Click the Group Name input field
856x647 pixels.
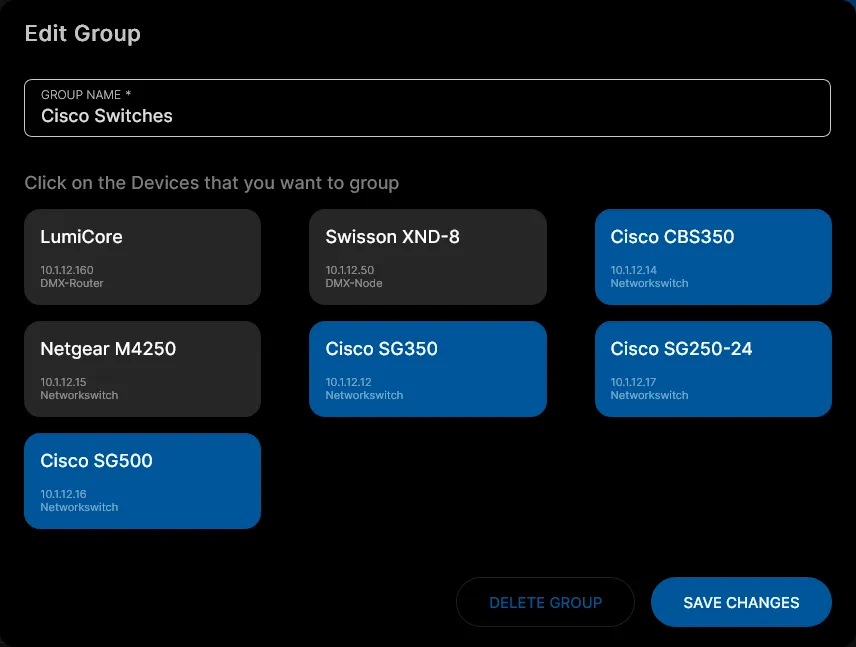coord(427,116)
